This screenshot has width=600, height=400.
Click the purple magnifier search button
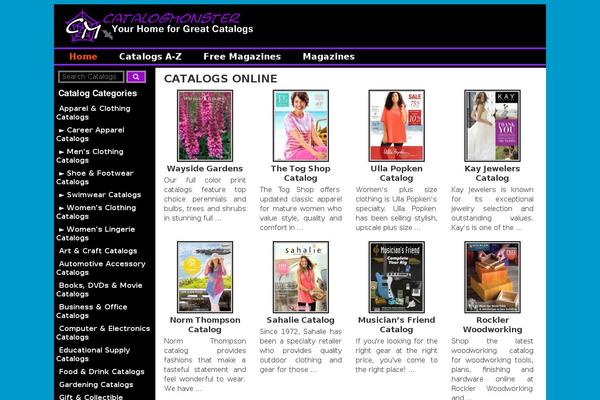[136, 77]
